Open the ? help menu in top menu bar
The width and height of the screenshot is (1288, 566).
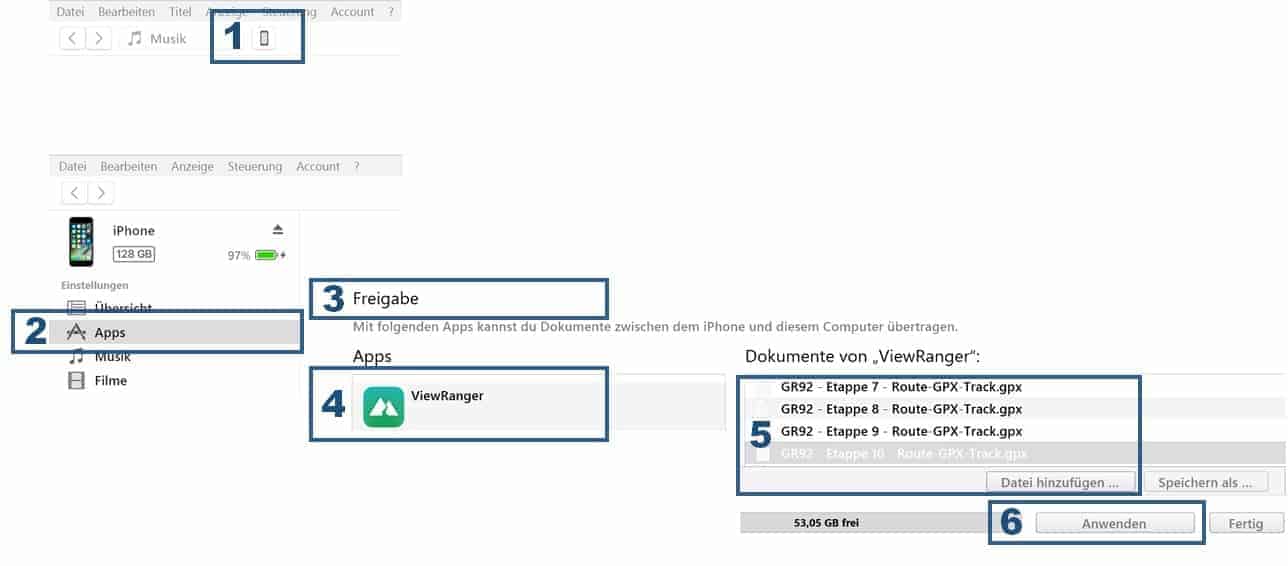pos(392,12)
